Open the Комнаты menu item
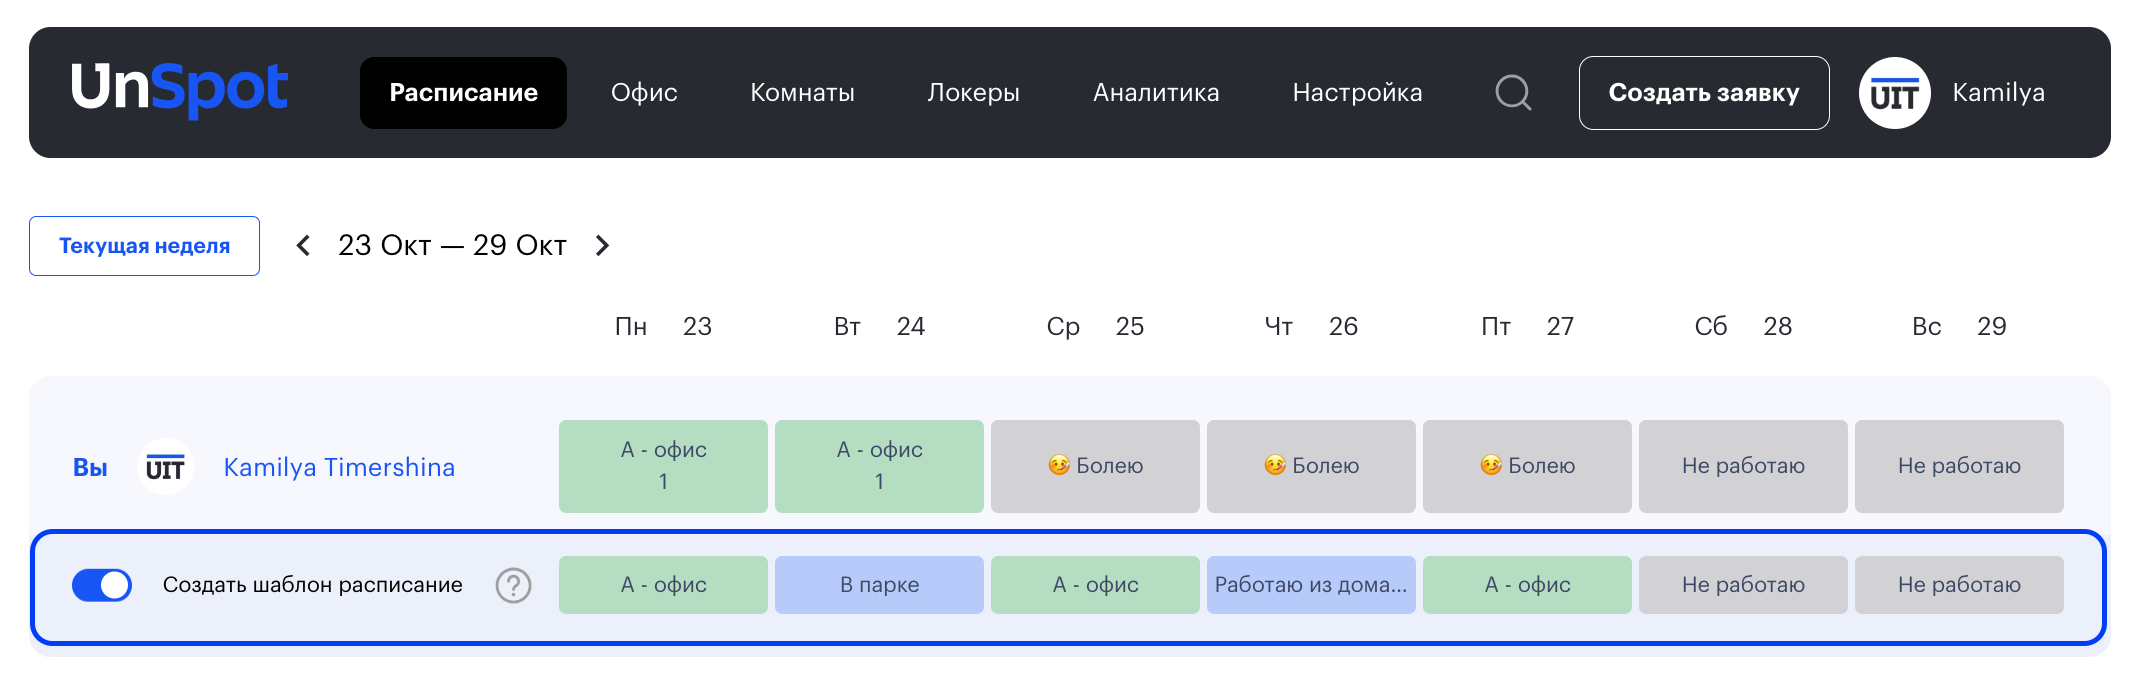Screen dimensions: 2140x688 pos(802,93)
